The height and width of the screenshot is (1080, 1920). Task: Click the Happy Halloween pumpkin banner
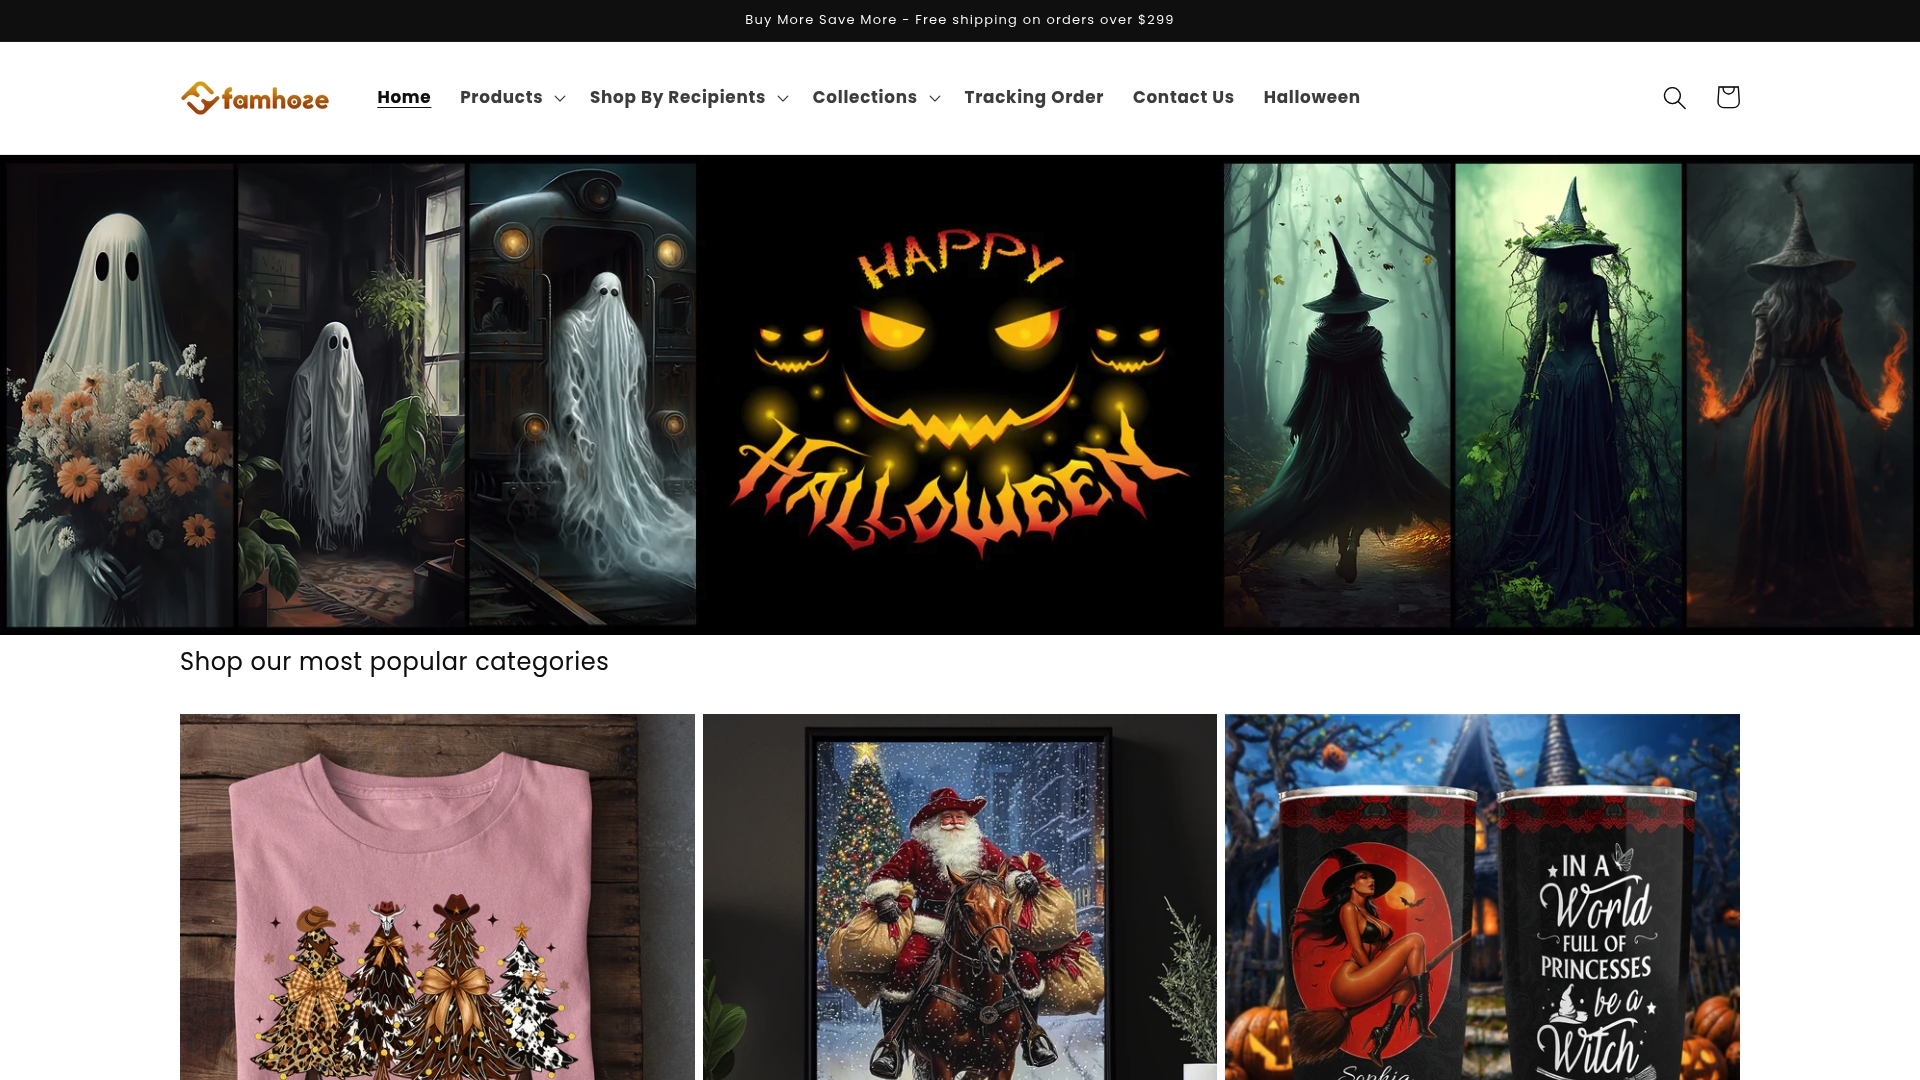[x=960, y=395]
